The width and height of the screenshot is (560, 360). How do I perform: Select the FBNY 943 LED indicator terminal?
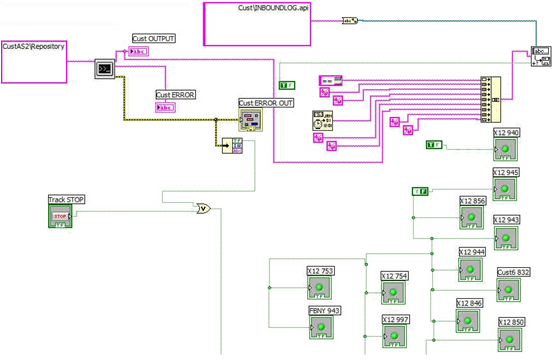(x=321, y=327)
